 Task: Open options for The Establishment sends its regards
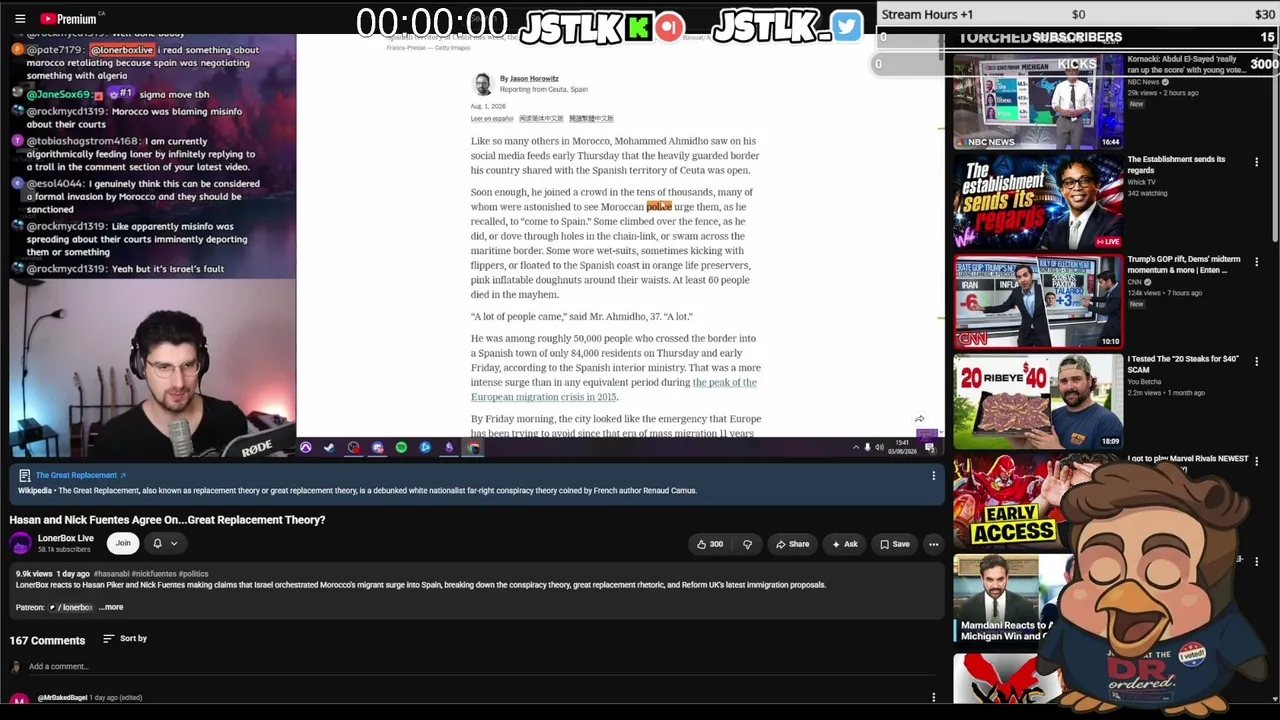coord(1257,161)
